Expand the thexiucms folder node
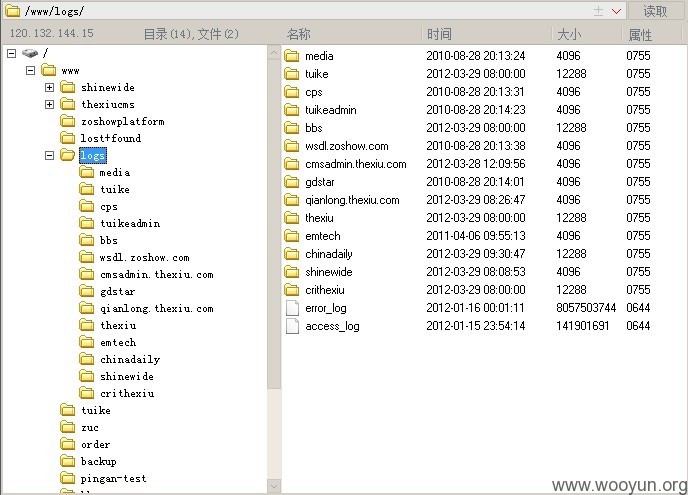Screen dimensions: 688x495 click(x=50, y=104)
